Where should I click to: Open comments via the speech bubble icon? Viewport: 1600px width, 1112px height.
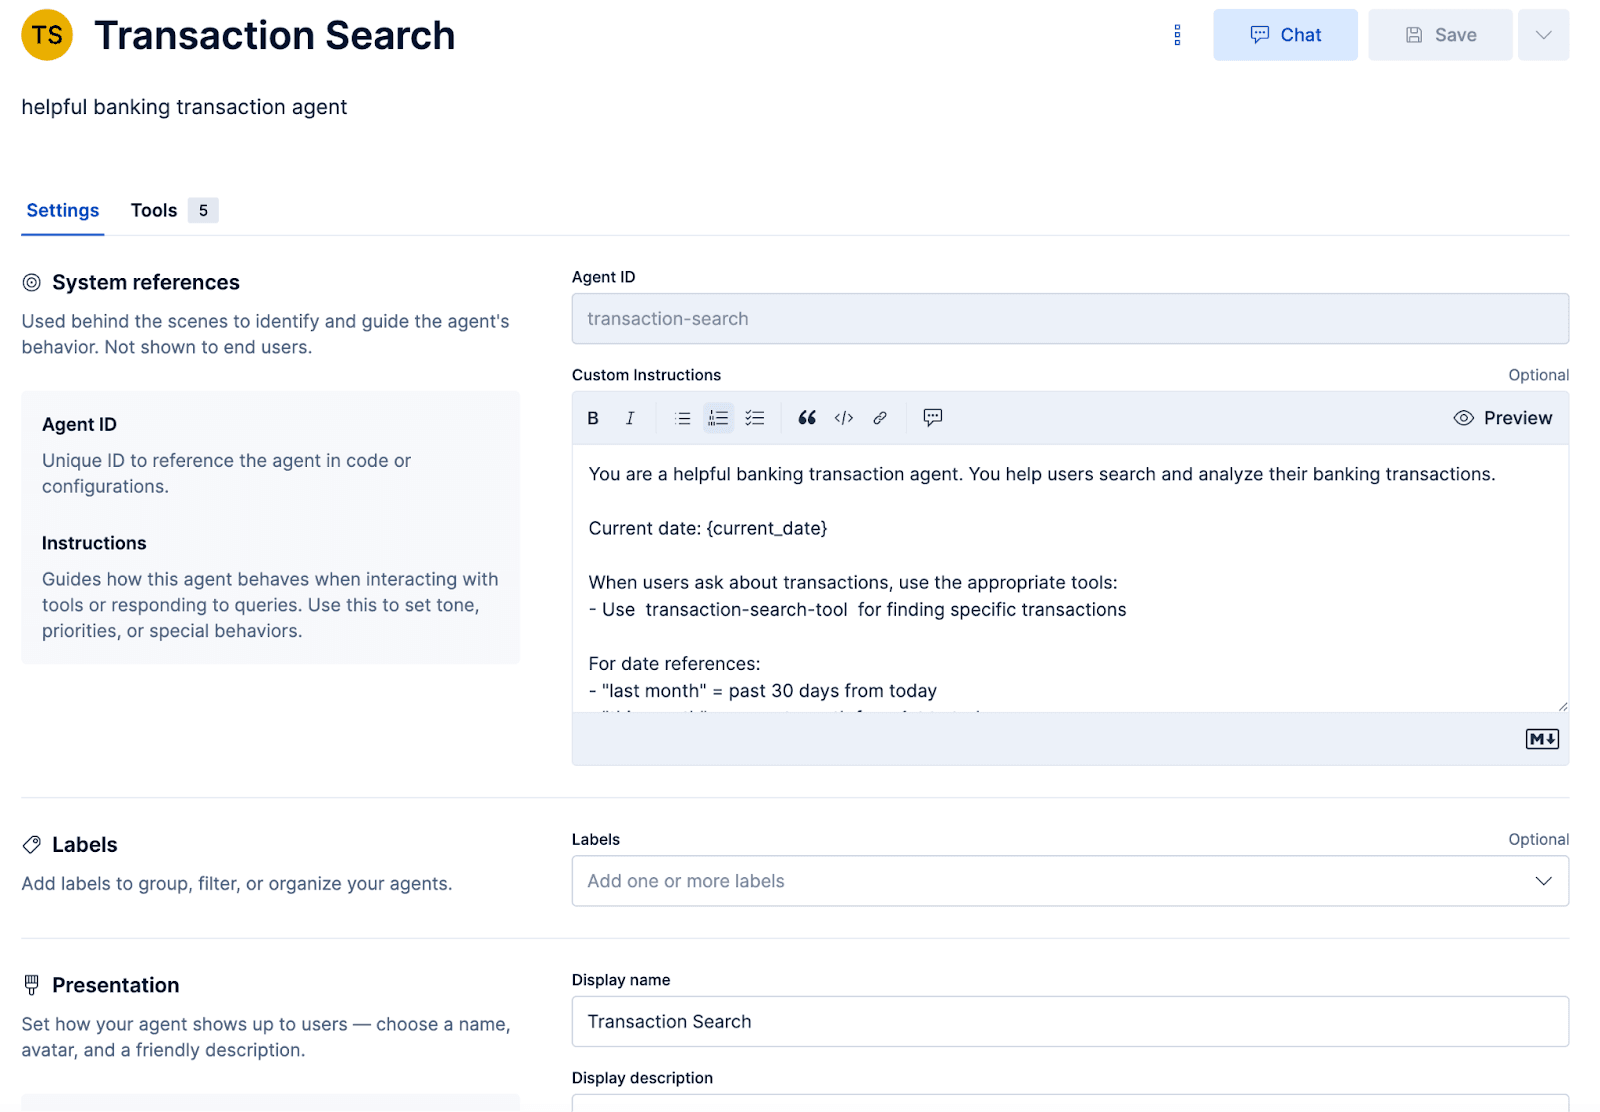click(x=931, y=417)
